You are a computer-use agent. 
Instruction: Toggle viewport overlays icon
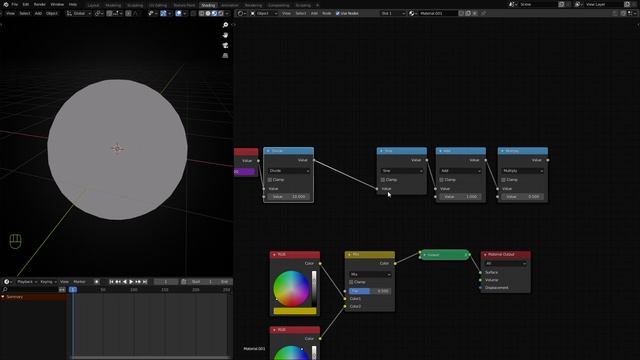coord(178,13)
